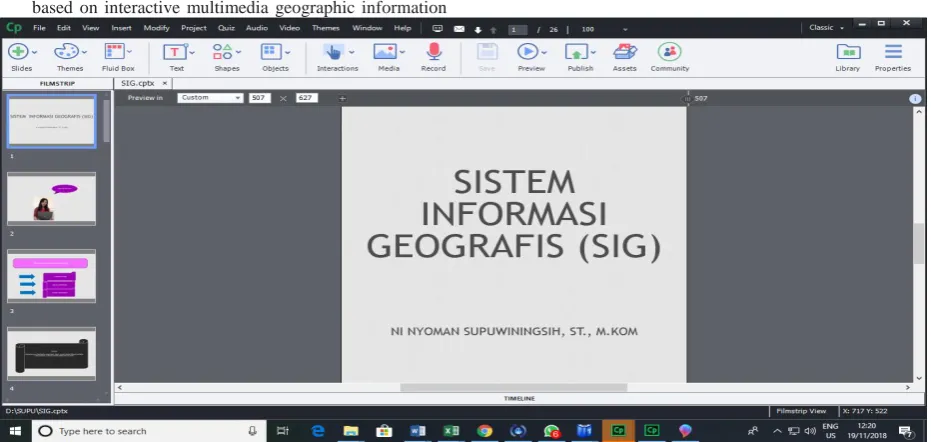Click the current slide number field
This screenshot has width=931, height=442.
click(517, 30)
